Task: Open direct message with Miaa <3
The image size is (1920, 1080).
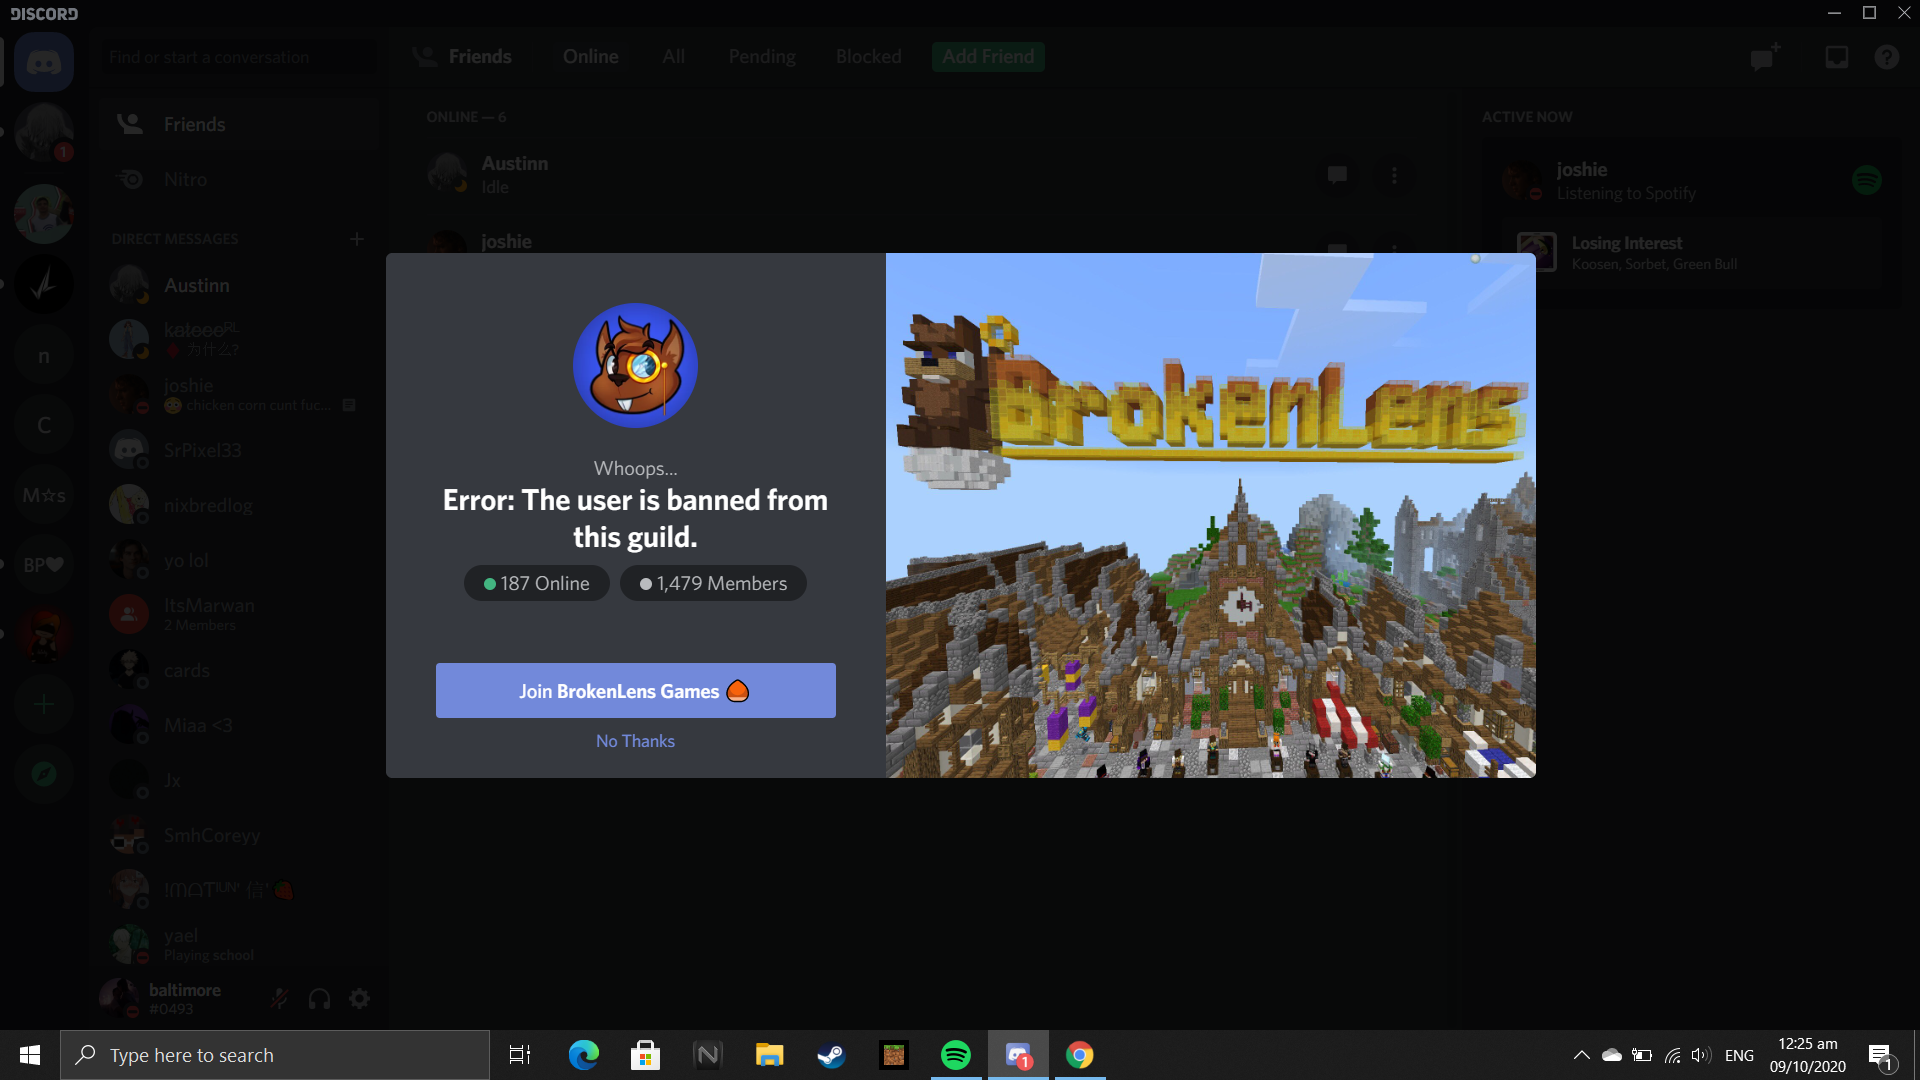Action: 240,725
